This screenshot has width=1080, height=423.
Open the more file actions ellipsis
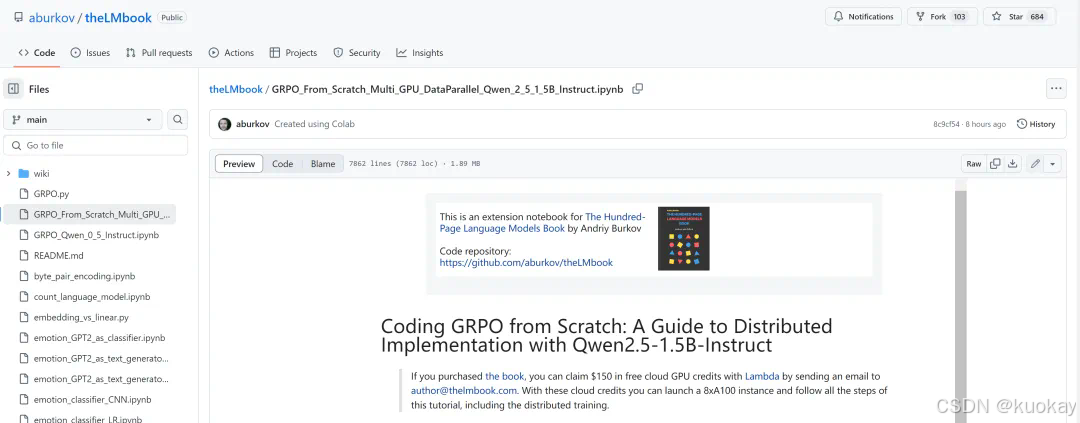click(1056, 89)
